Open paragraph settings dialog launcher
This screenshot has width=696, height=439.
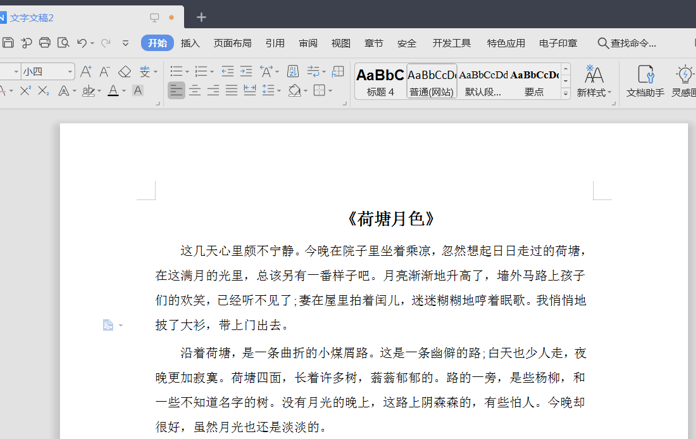point(344,103)
